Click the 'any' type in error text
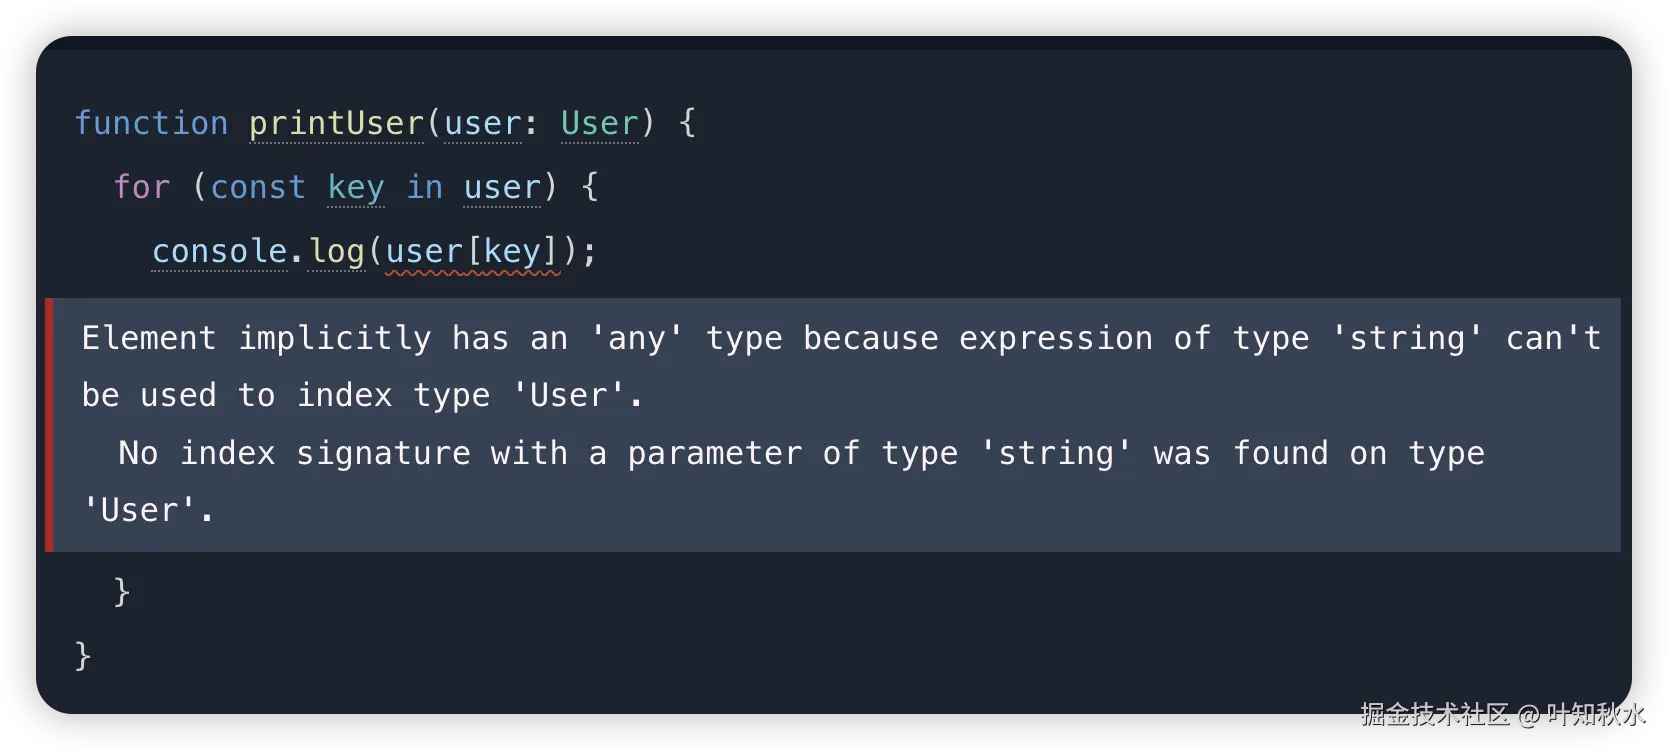Screen dimensions: 1668x750 pyautogui.click(x=636, y=338)
